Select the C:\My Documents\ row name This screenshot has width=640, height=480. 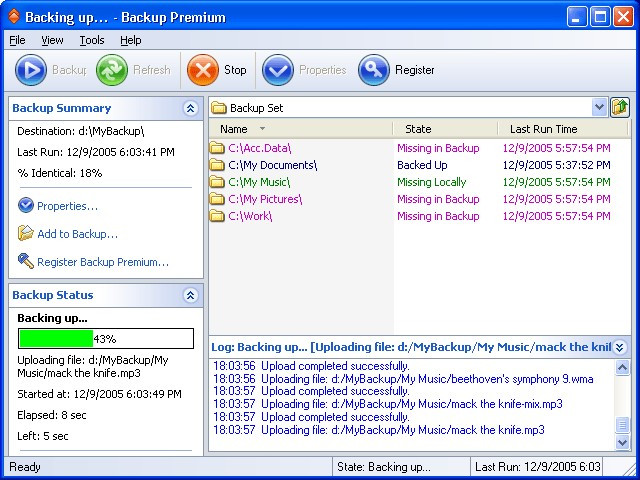(x=273, y=165)
